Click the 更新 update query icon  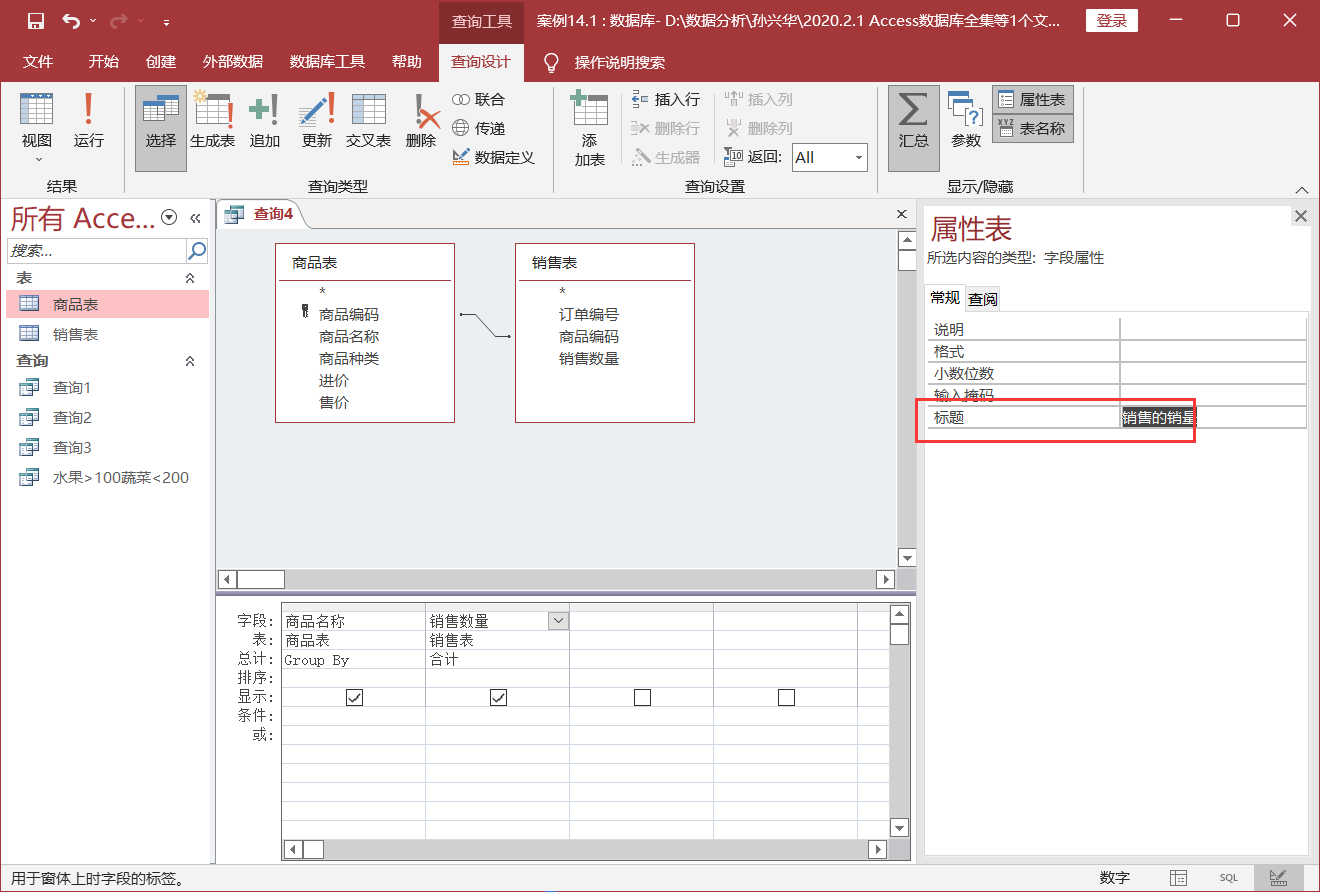tap(316, 120)
